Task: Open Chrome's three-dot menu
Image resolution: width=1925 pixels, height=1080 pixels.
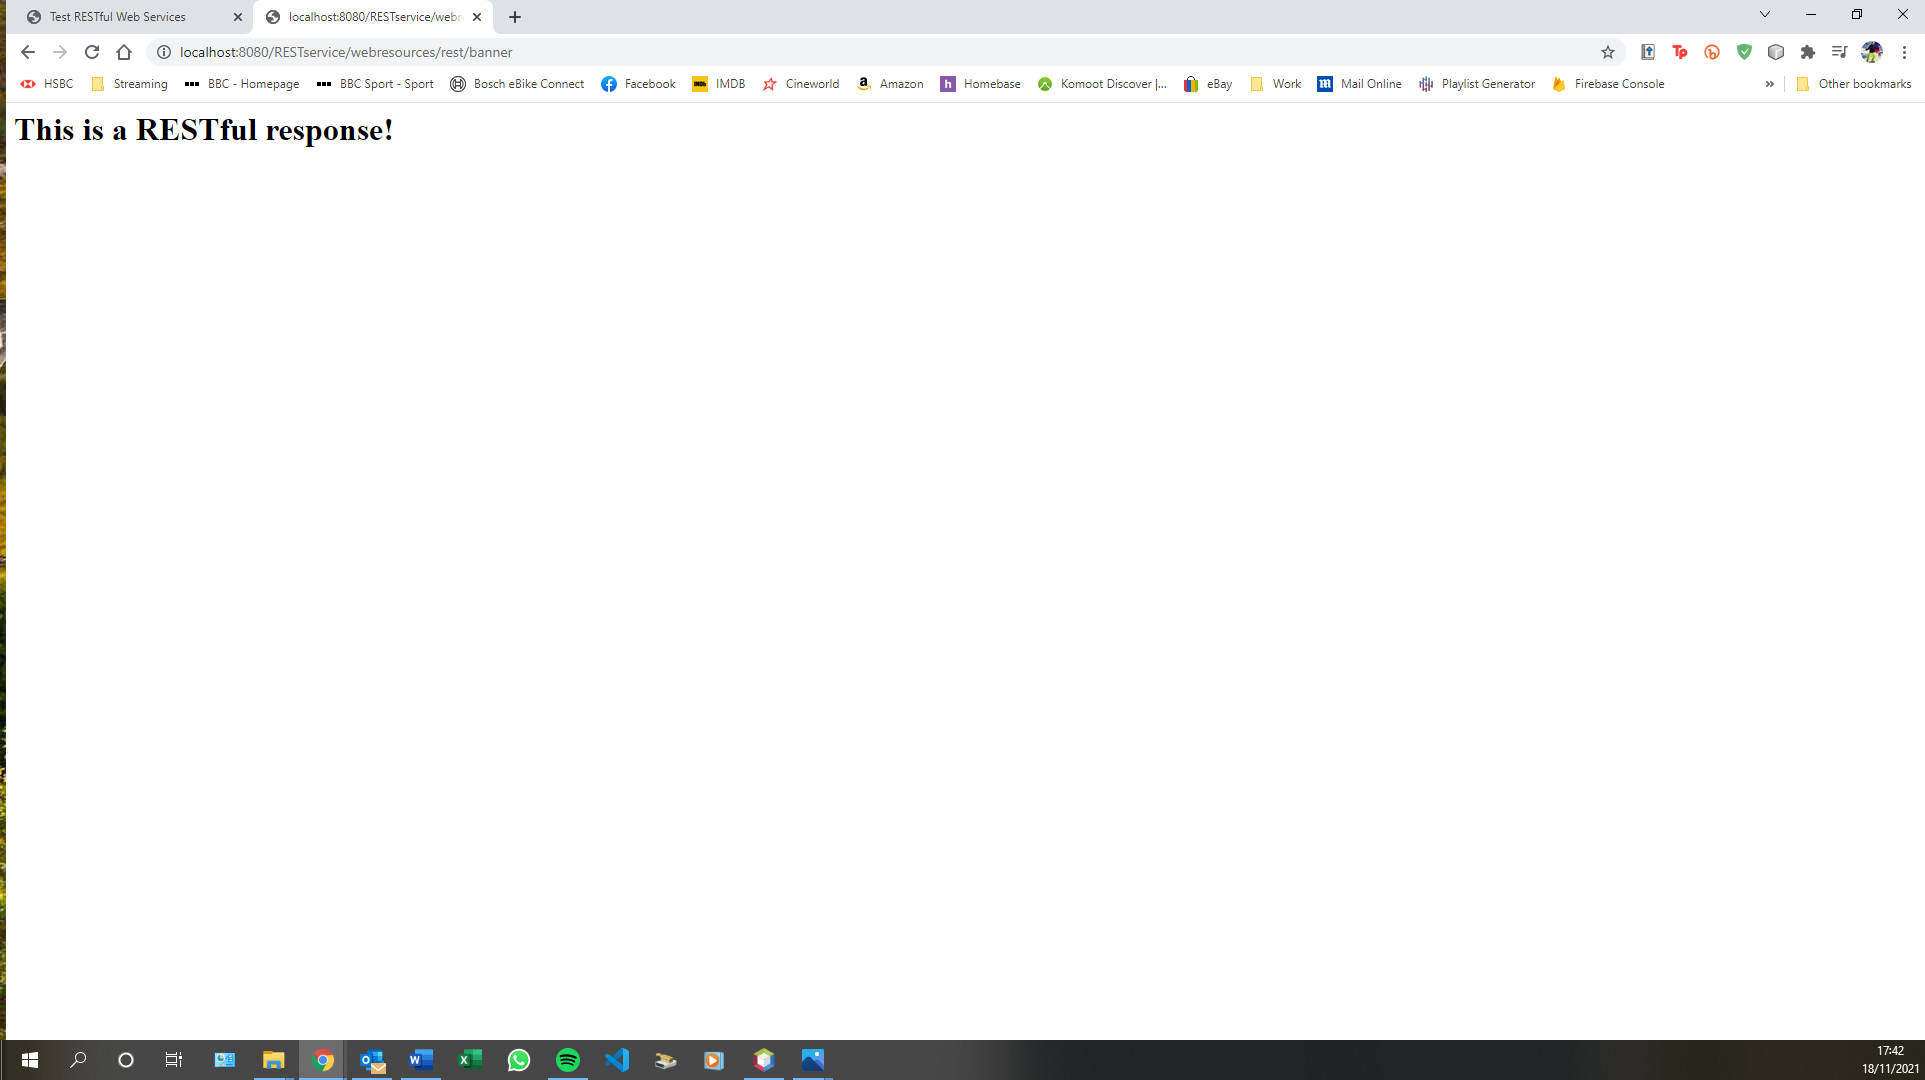Action: [x=1904, y=52]
